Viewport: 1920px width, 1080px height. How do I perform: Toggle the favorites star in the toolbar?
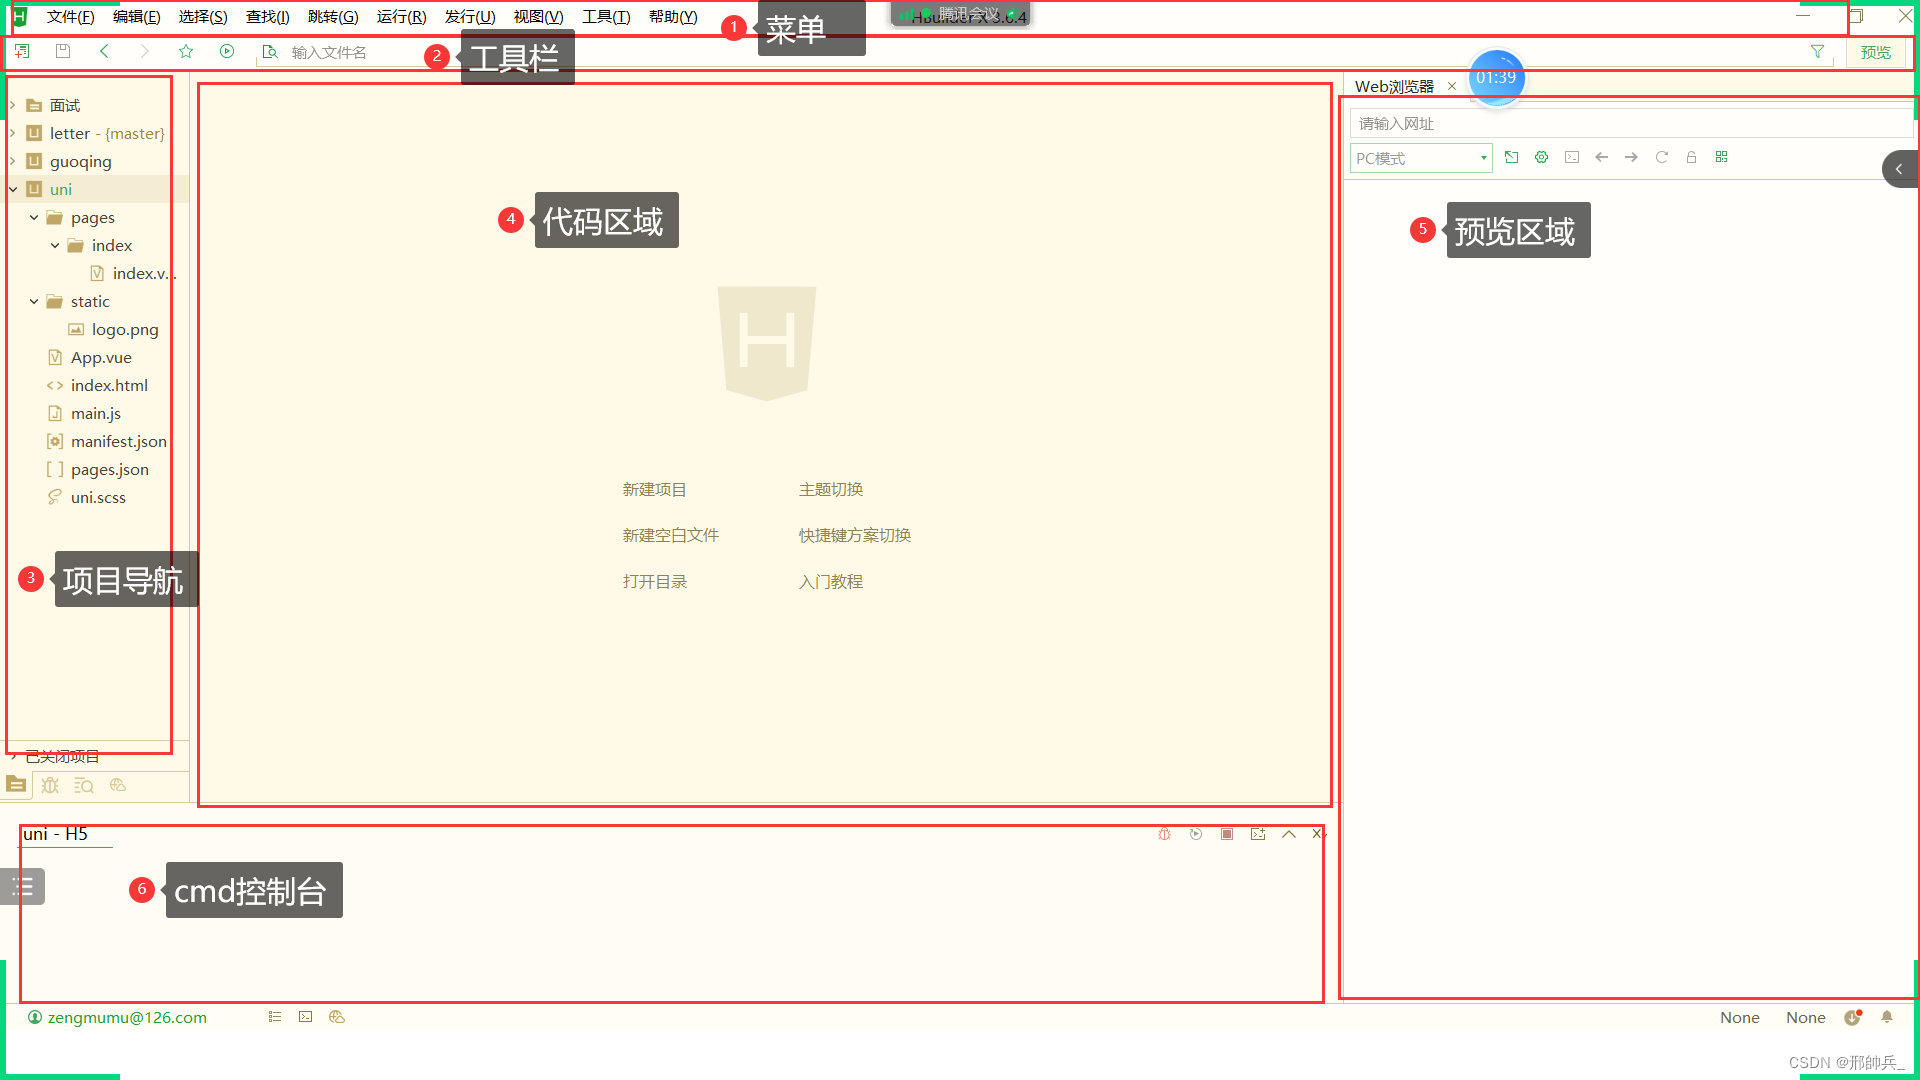point(186,51)
